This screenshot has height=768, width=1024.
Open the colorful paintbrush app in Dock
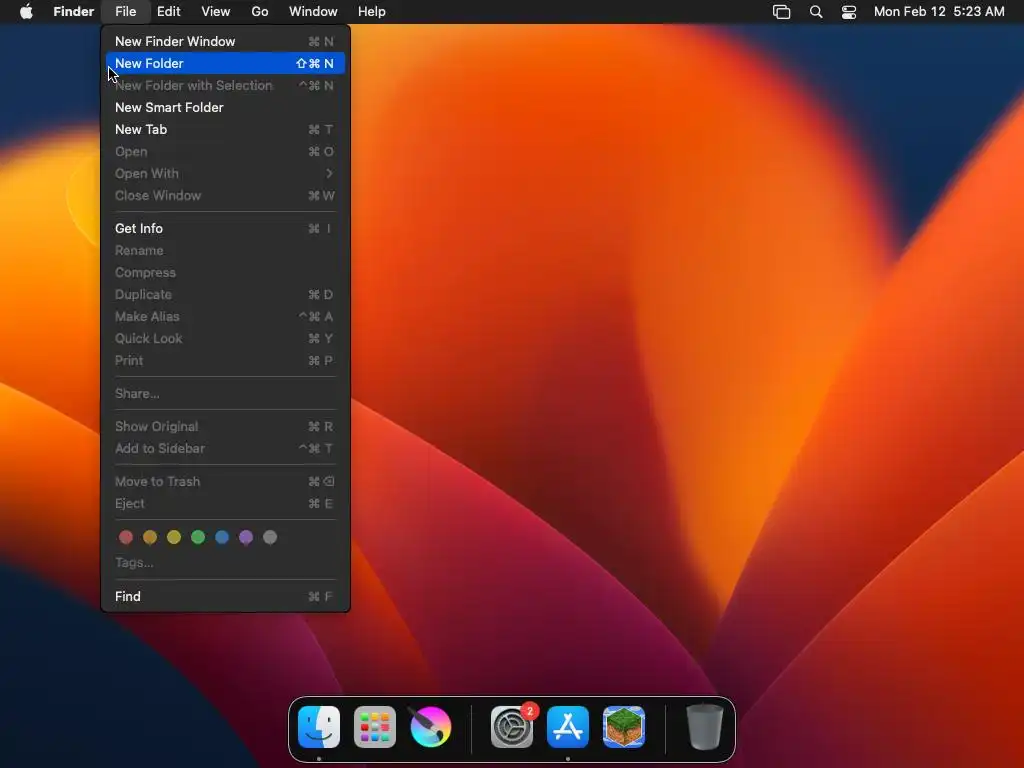tap(430, 727)
